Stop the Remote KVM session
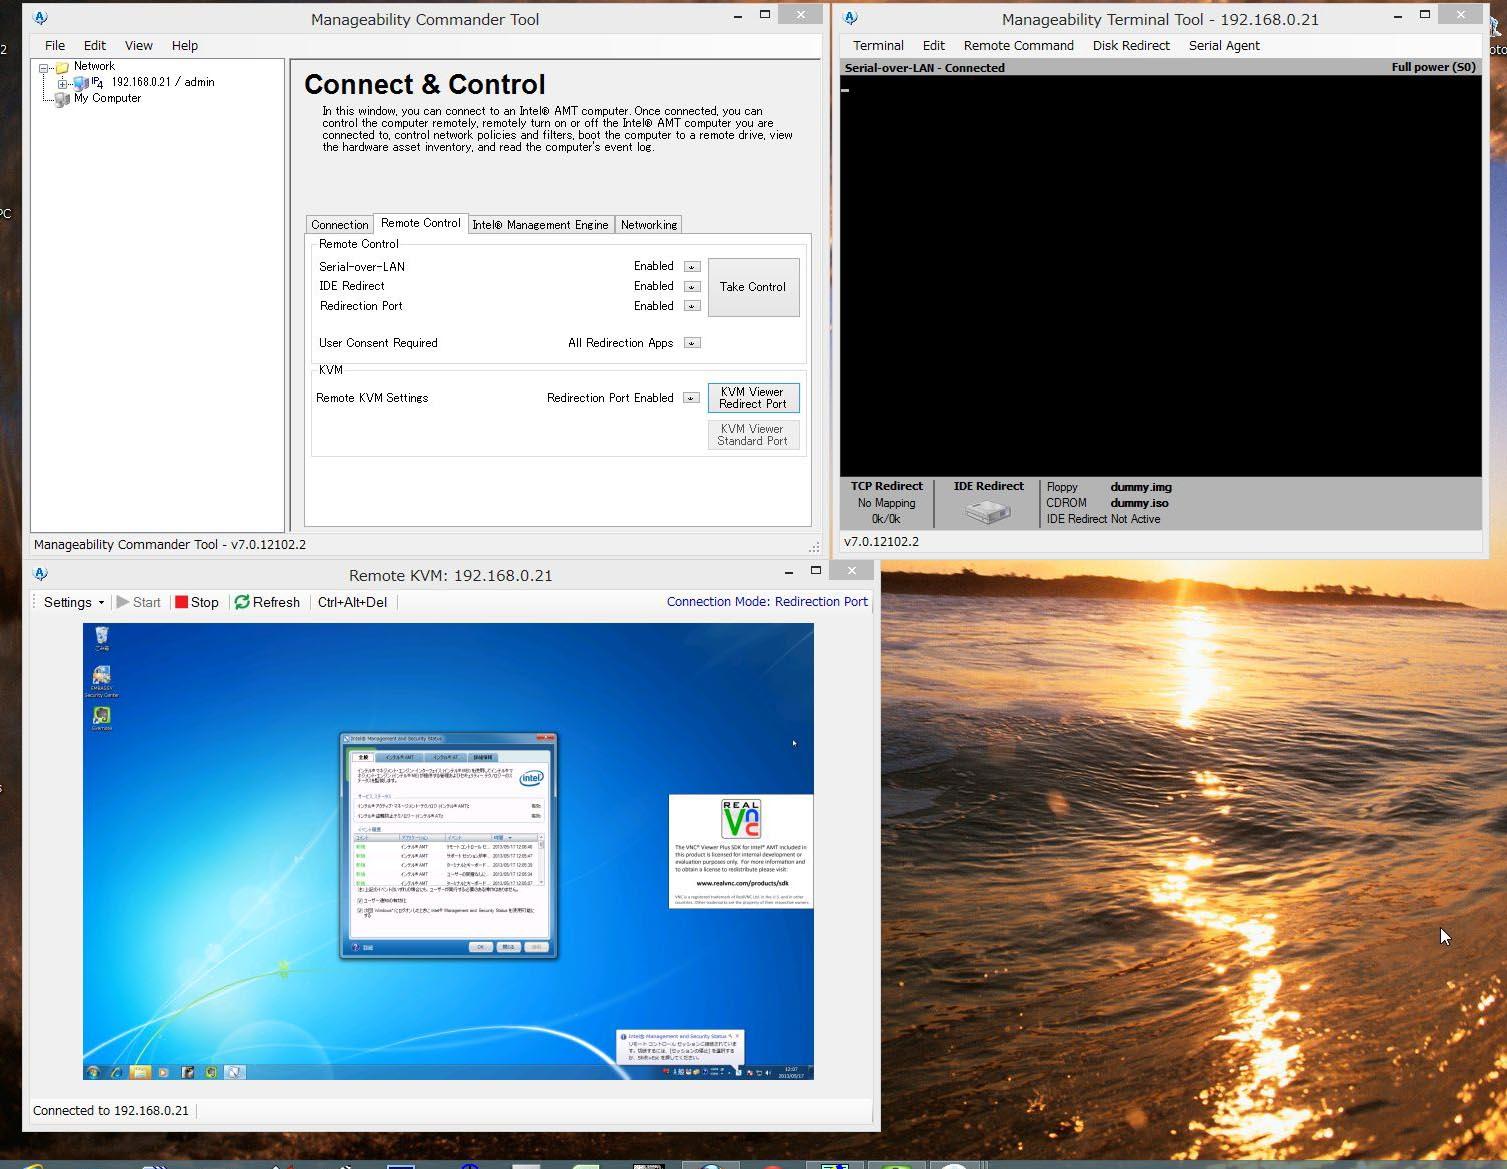Viewport: 1507px width, 1169px height. [197, 602]
